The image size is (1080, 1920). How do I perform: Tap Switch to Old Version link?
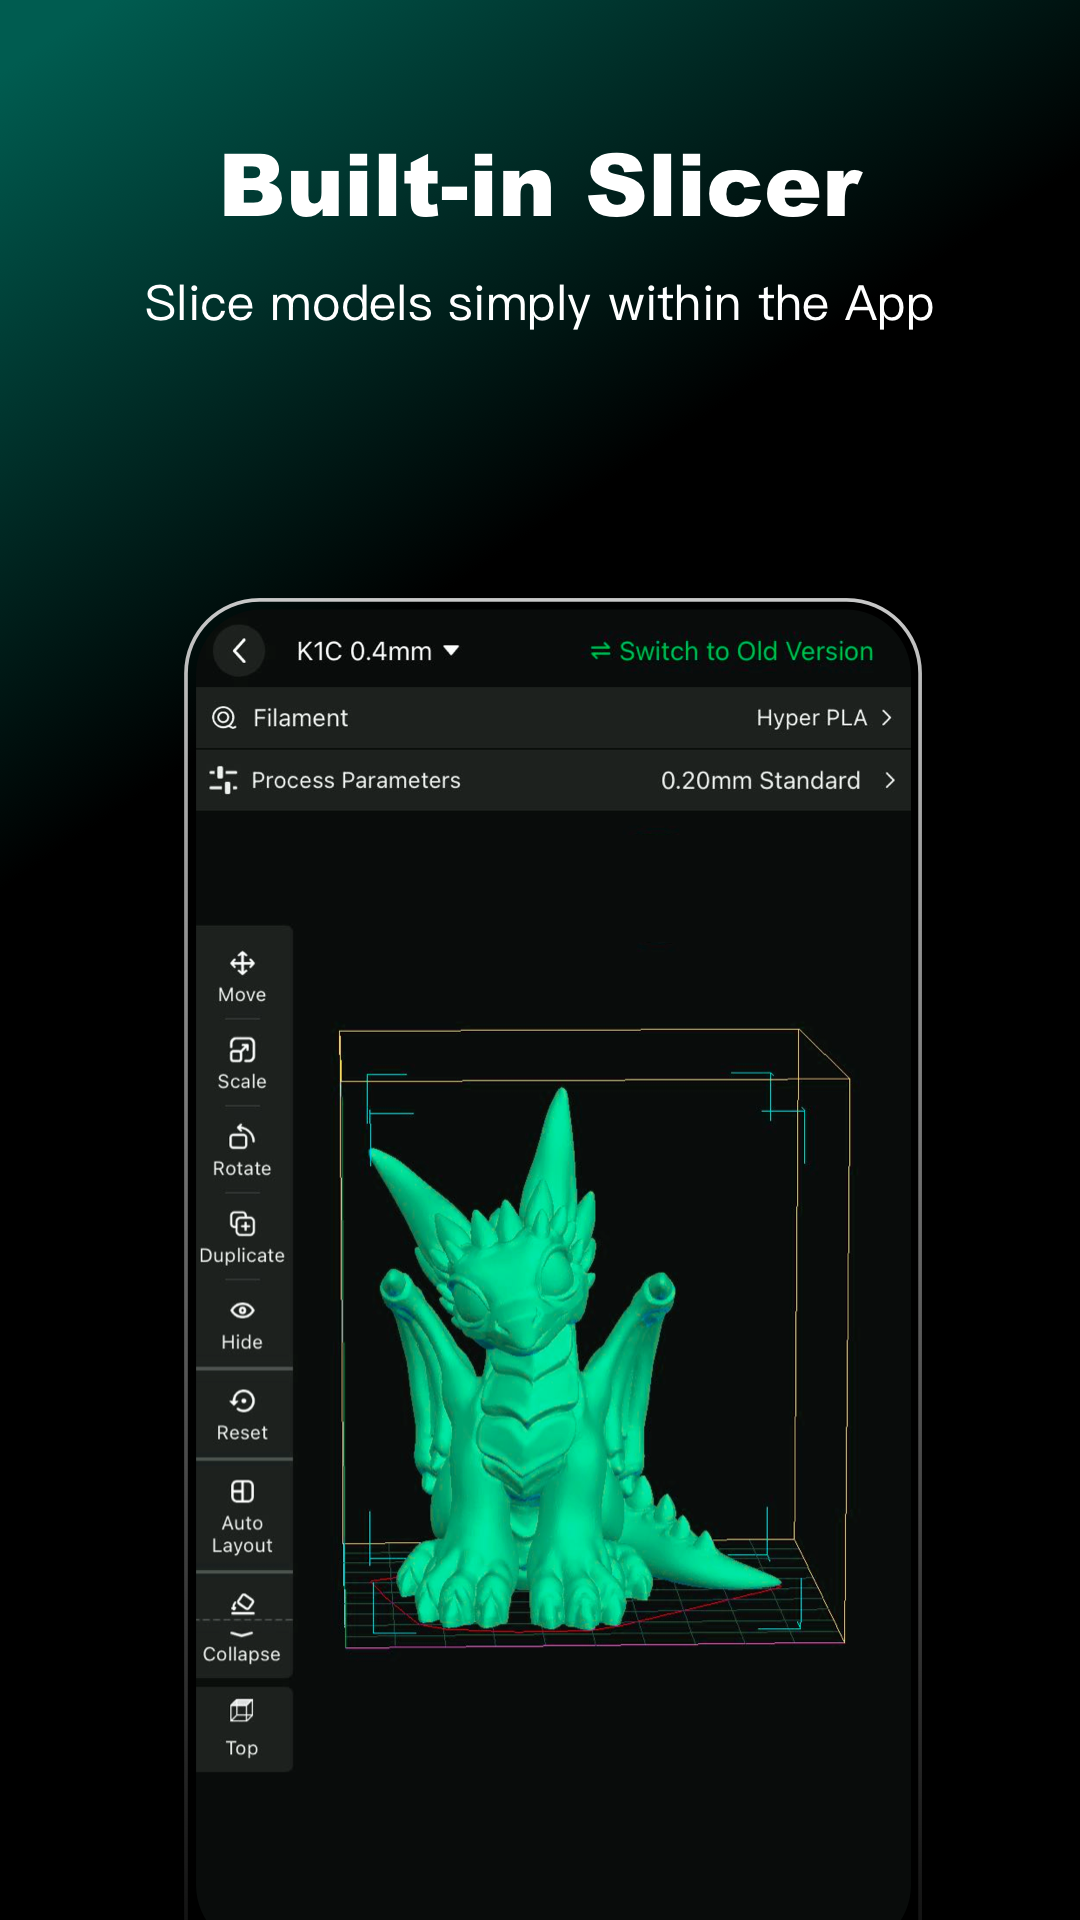coord(746,651)
